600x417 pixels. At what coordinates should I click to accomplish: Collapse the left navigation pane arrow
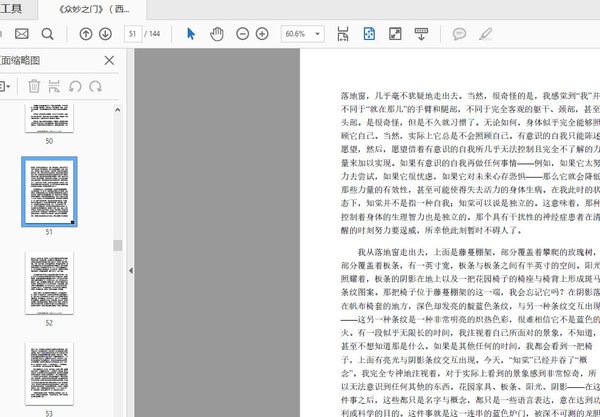click(x=130, y=271)
